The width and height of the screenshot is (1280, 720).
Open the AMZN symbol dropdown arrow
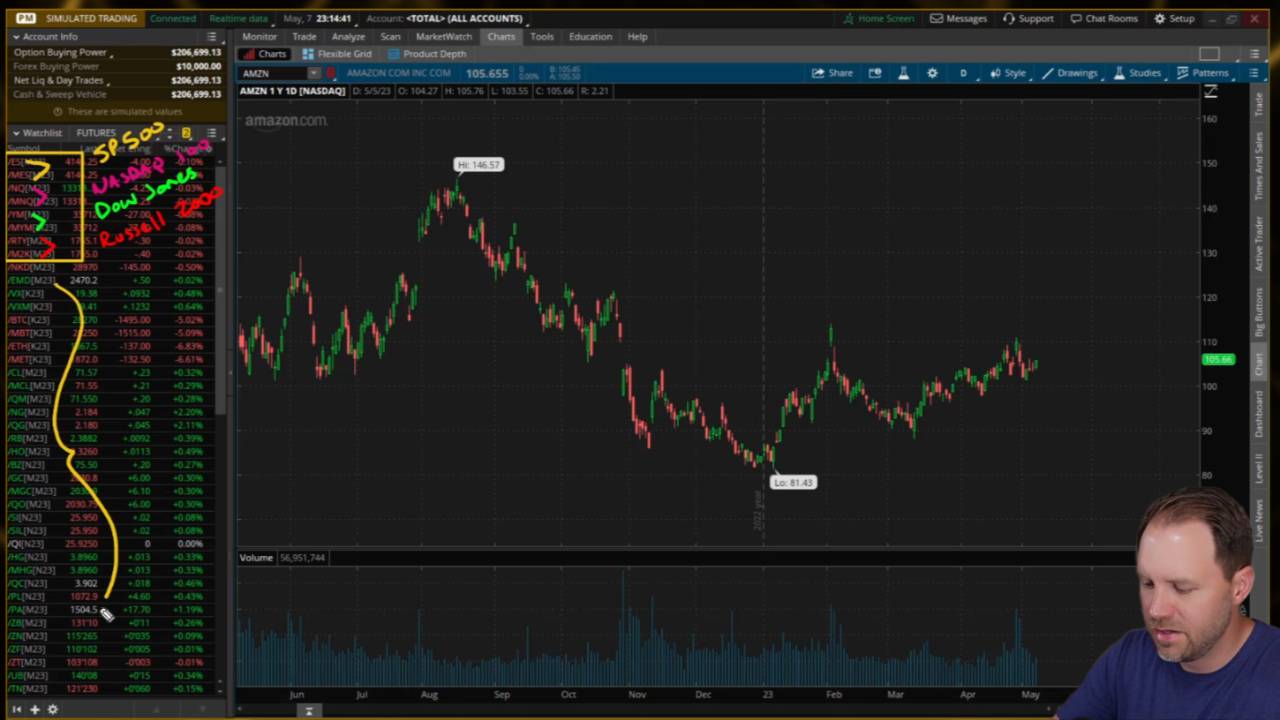(313, 73)
